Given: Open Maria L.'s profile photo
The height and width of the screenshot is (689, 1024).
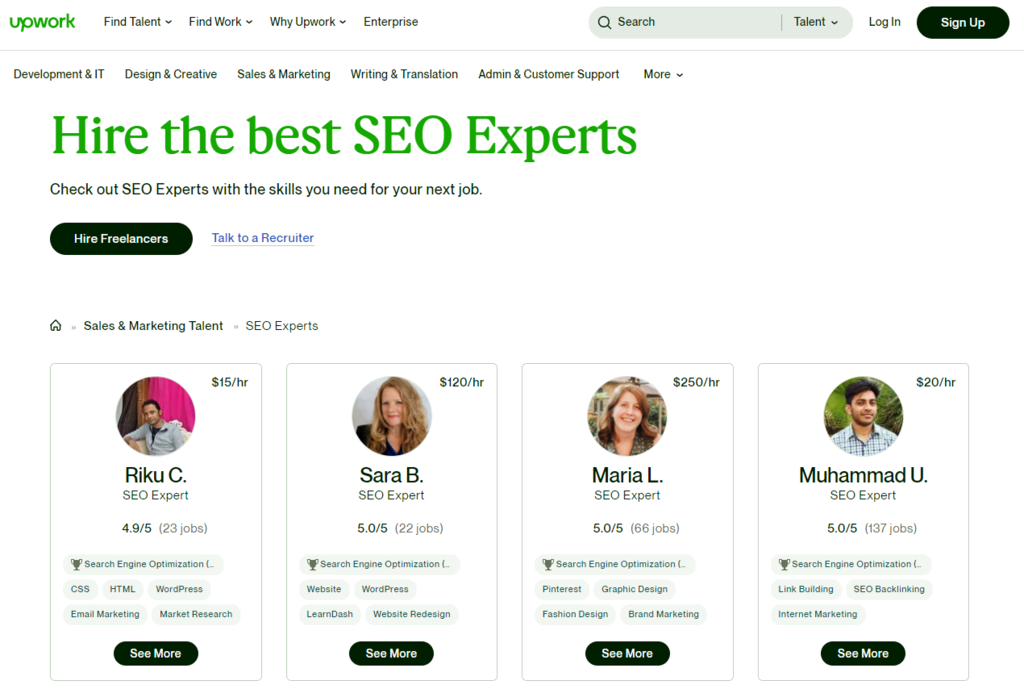Looking at the screenshot, I should point(627,415).
